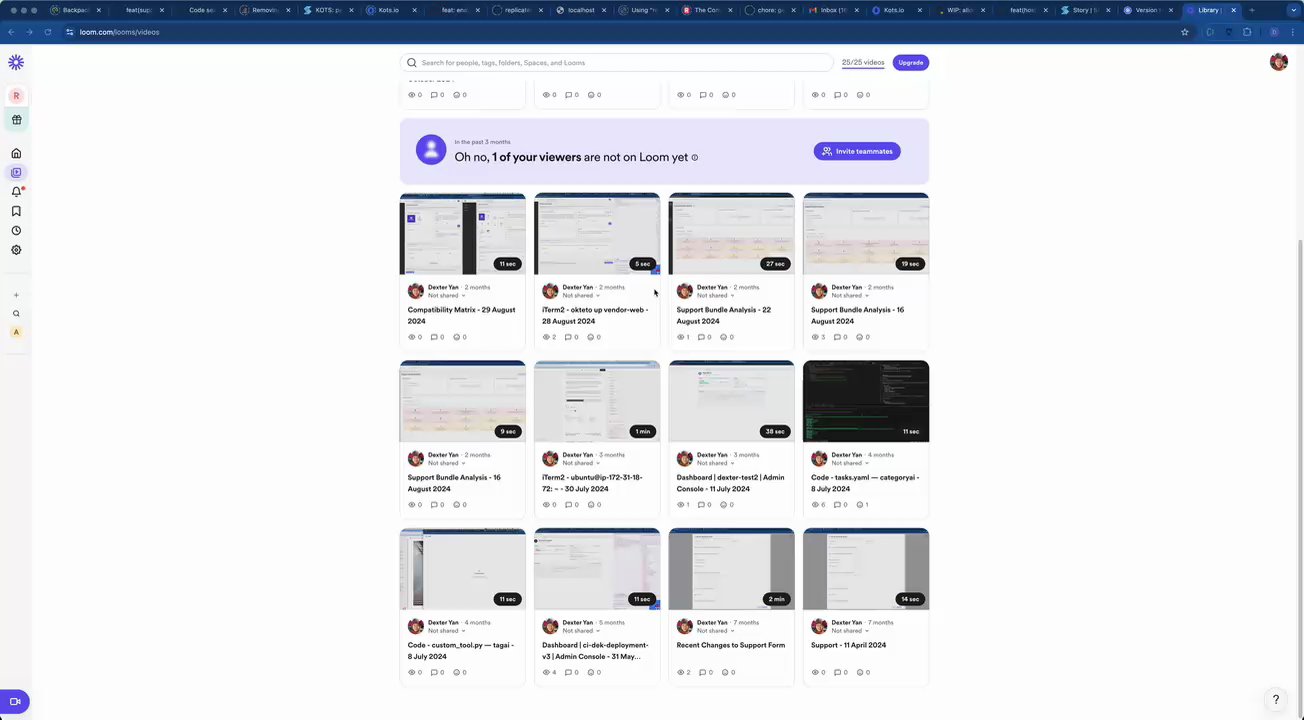This screenshot has width=1304, height=720.
Task: Expand 'Not shared' on Code - tasks.yaml card
Action: [850, 463]
